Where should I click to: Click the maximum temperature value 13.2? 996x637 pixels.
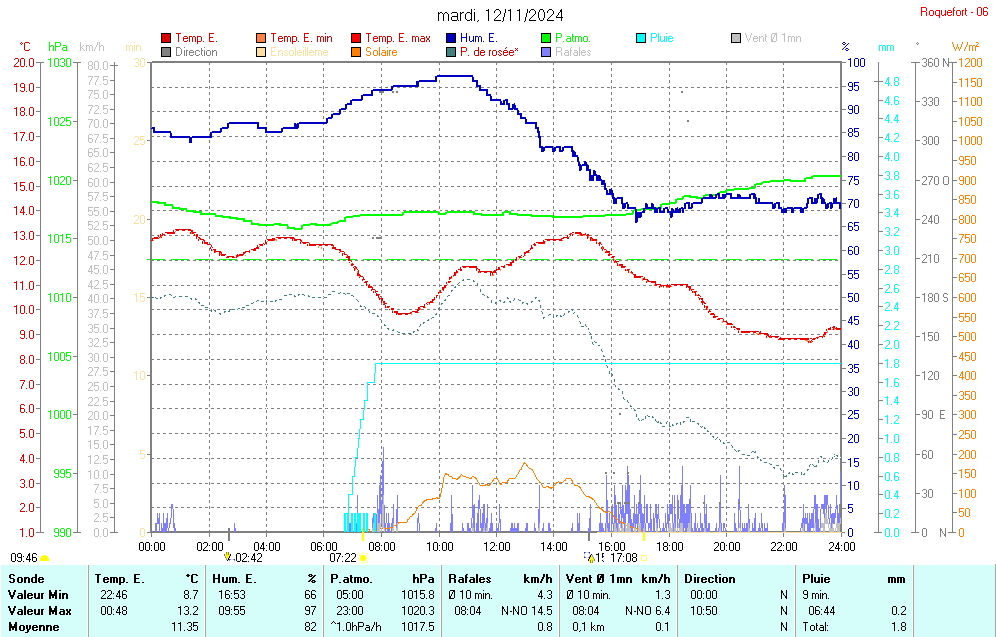(x=189, y=611)
